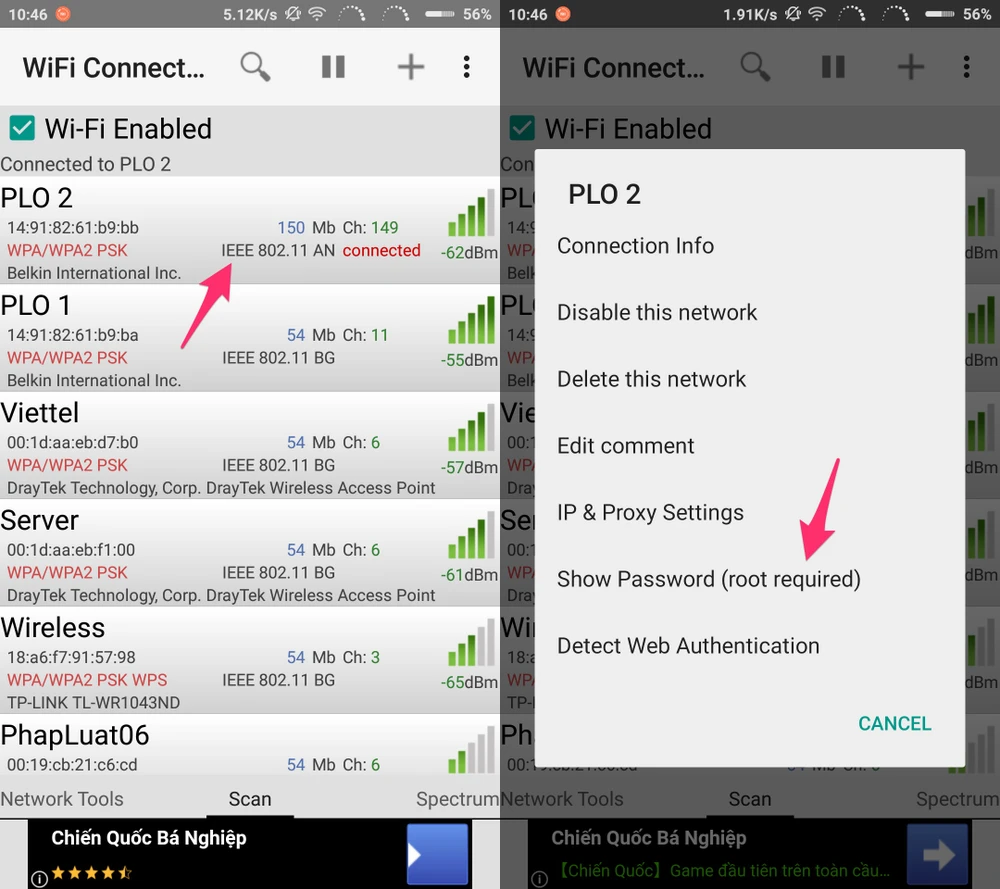The image size is (1000, 889).
Task: Choose Delete this network option
Action: coord(651,379)
